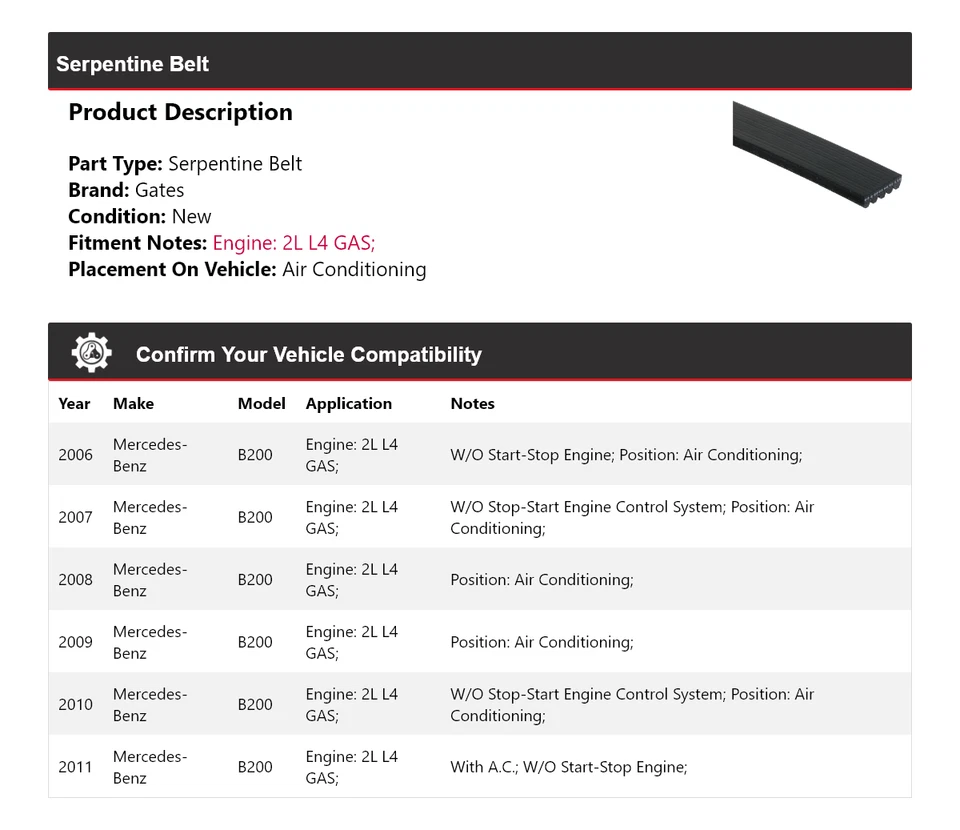The height and width of the screenshot is (830, 960).
Task: Click the Application column header
Action: (348, 404)
